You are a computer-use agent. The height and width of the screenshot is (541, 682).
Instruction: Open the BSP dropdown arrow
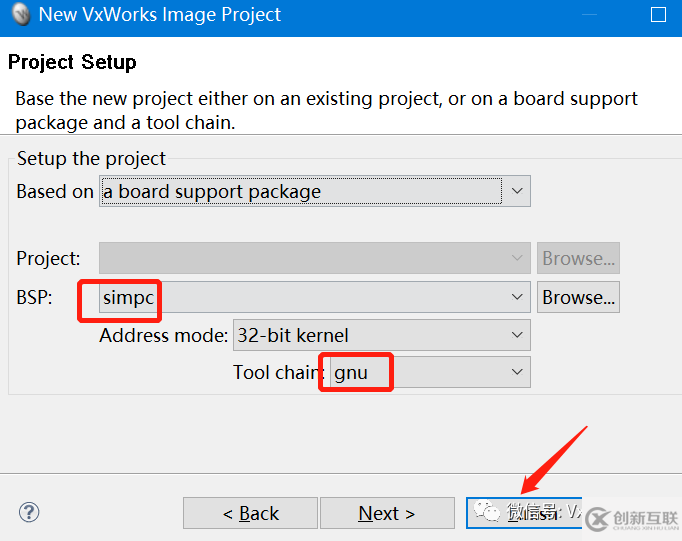point(517,297)
